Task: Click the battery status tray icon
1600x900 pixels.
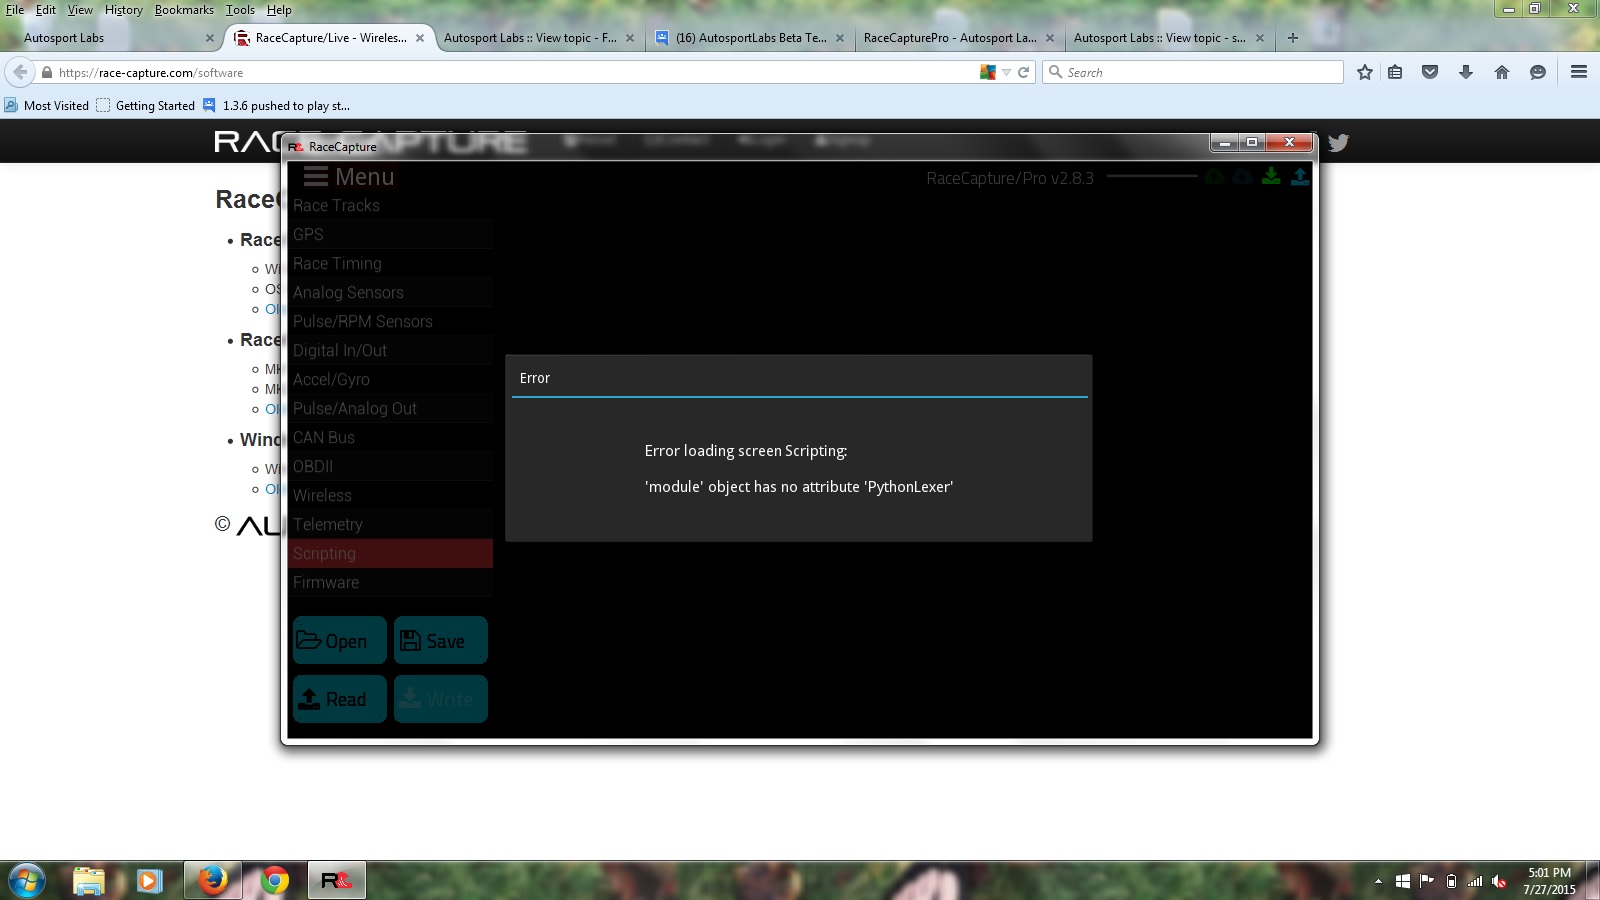Action: [x=1451, y=881]
